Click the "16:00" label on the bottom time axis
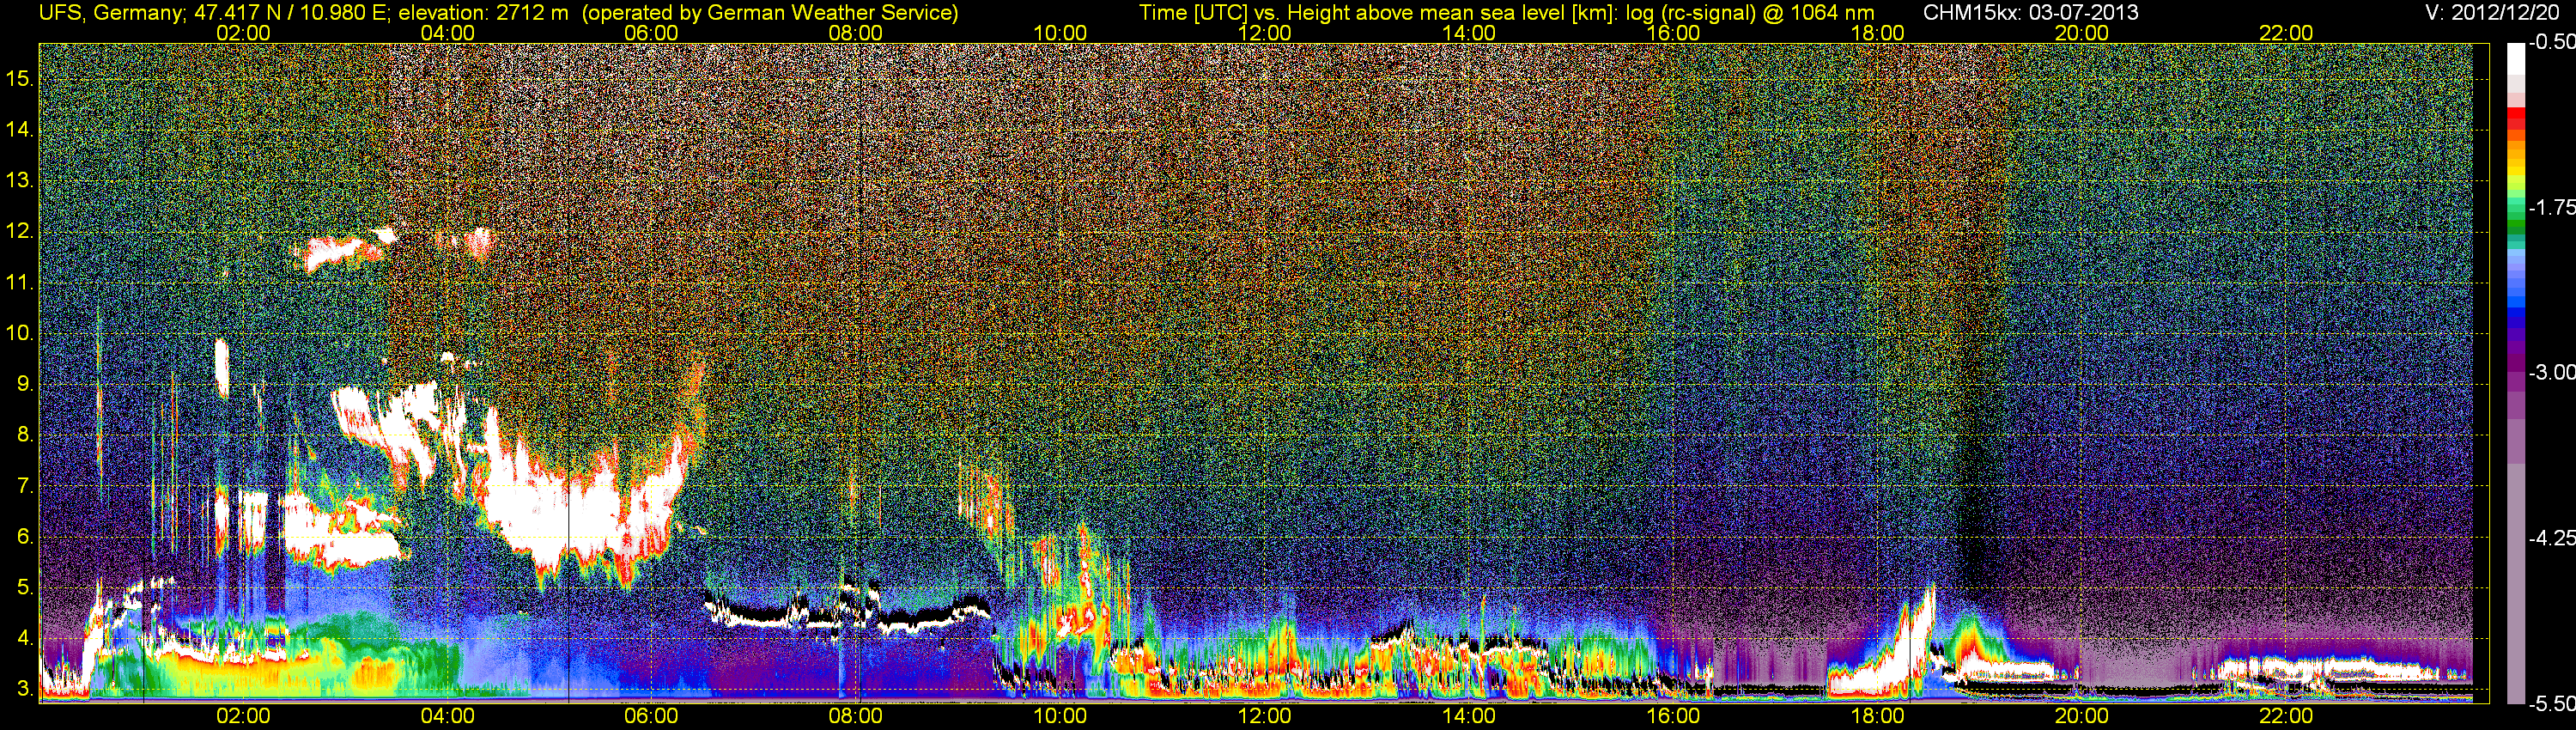 point(1673,716)
